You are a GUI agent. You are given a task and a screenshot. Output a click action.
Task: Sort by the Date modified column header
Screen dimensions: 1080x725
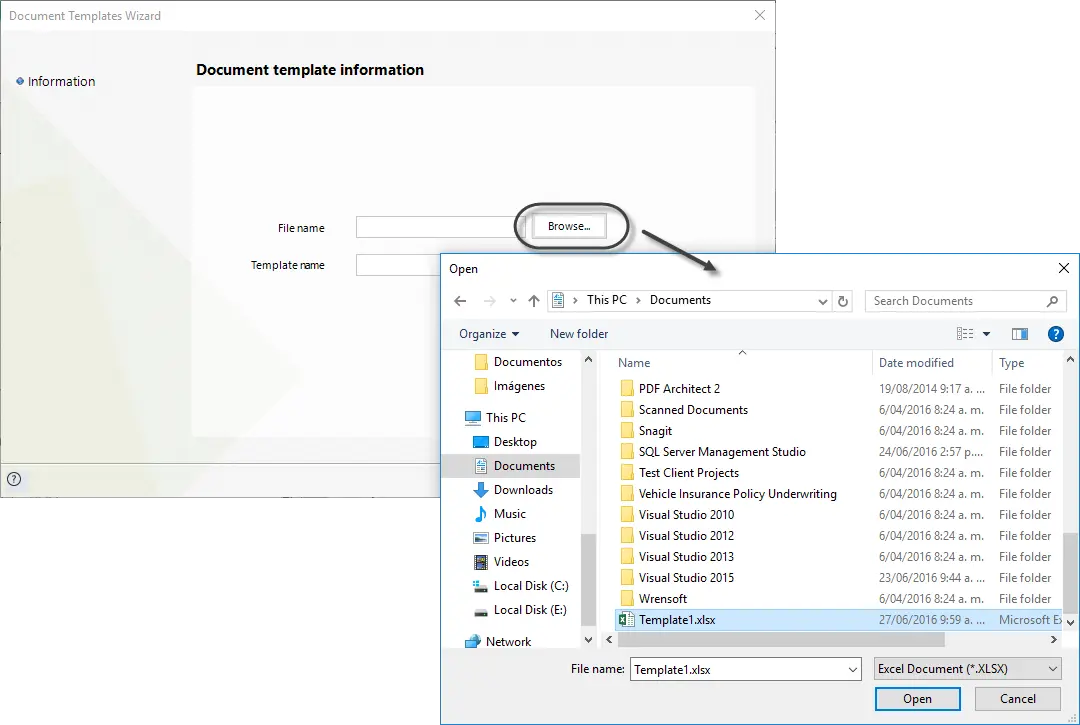(x=916, y=363)
